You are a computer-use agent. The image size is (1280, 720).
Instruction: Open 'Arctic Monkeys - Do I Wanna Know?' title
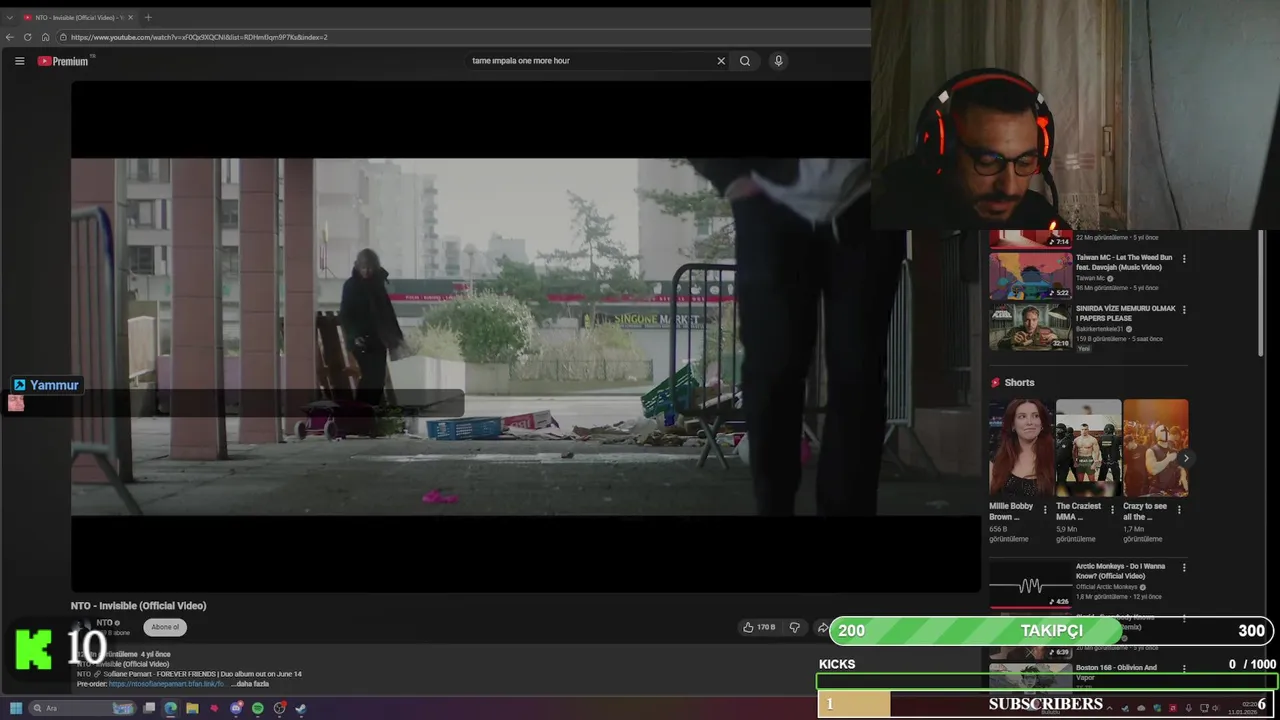tap(1121, 571)
